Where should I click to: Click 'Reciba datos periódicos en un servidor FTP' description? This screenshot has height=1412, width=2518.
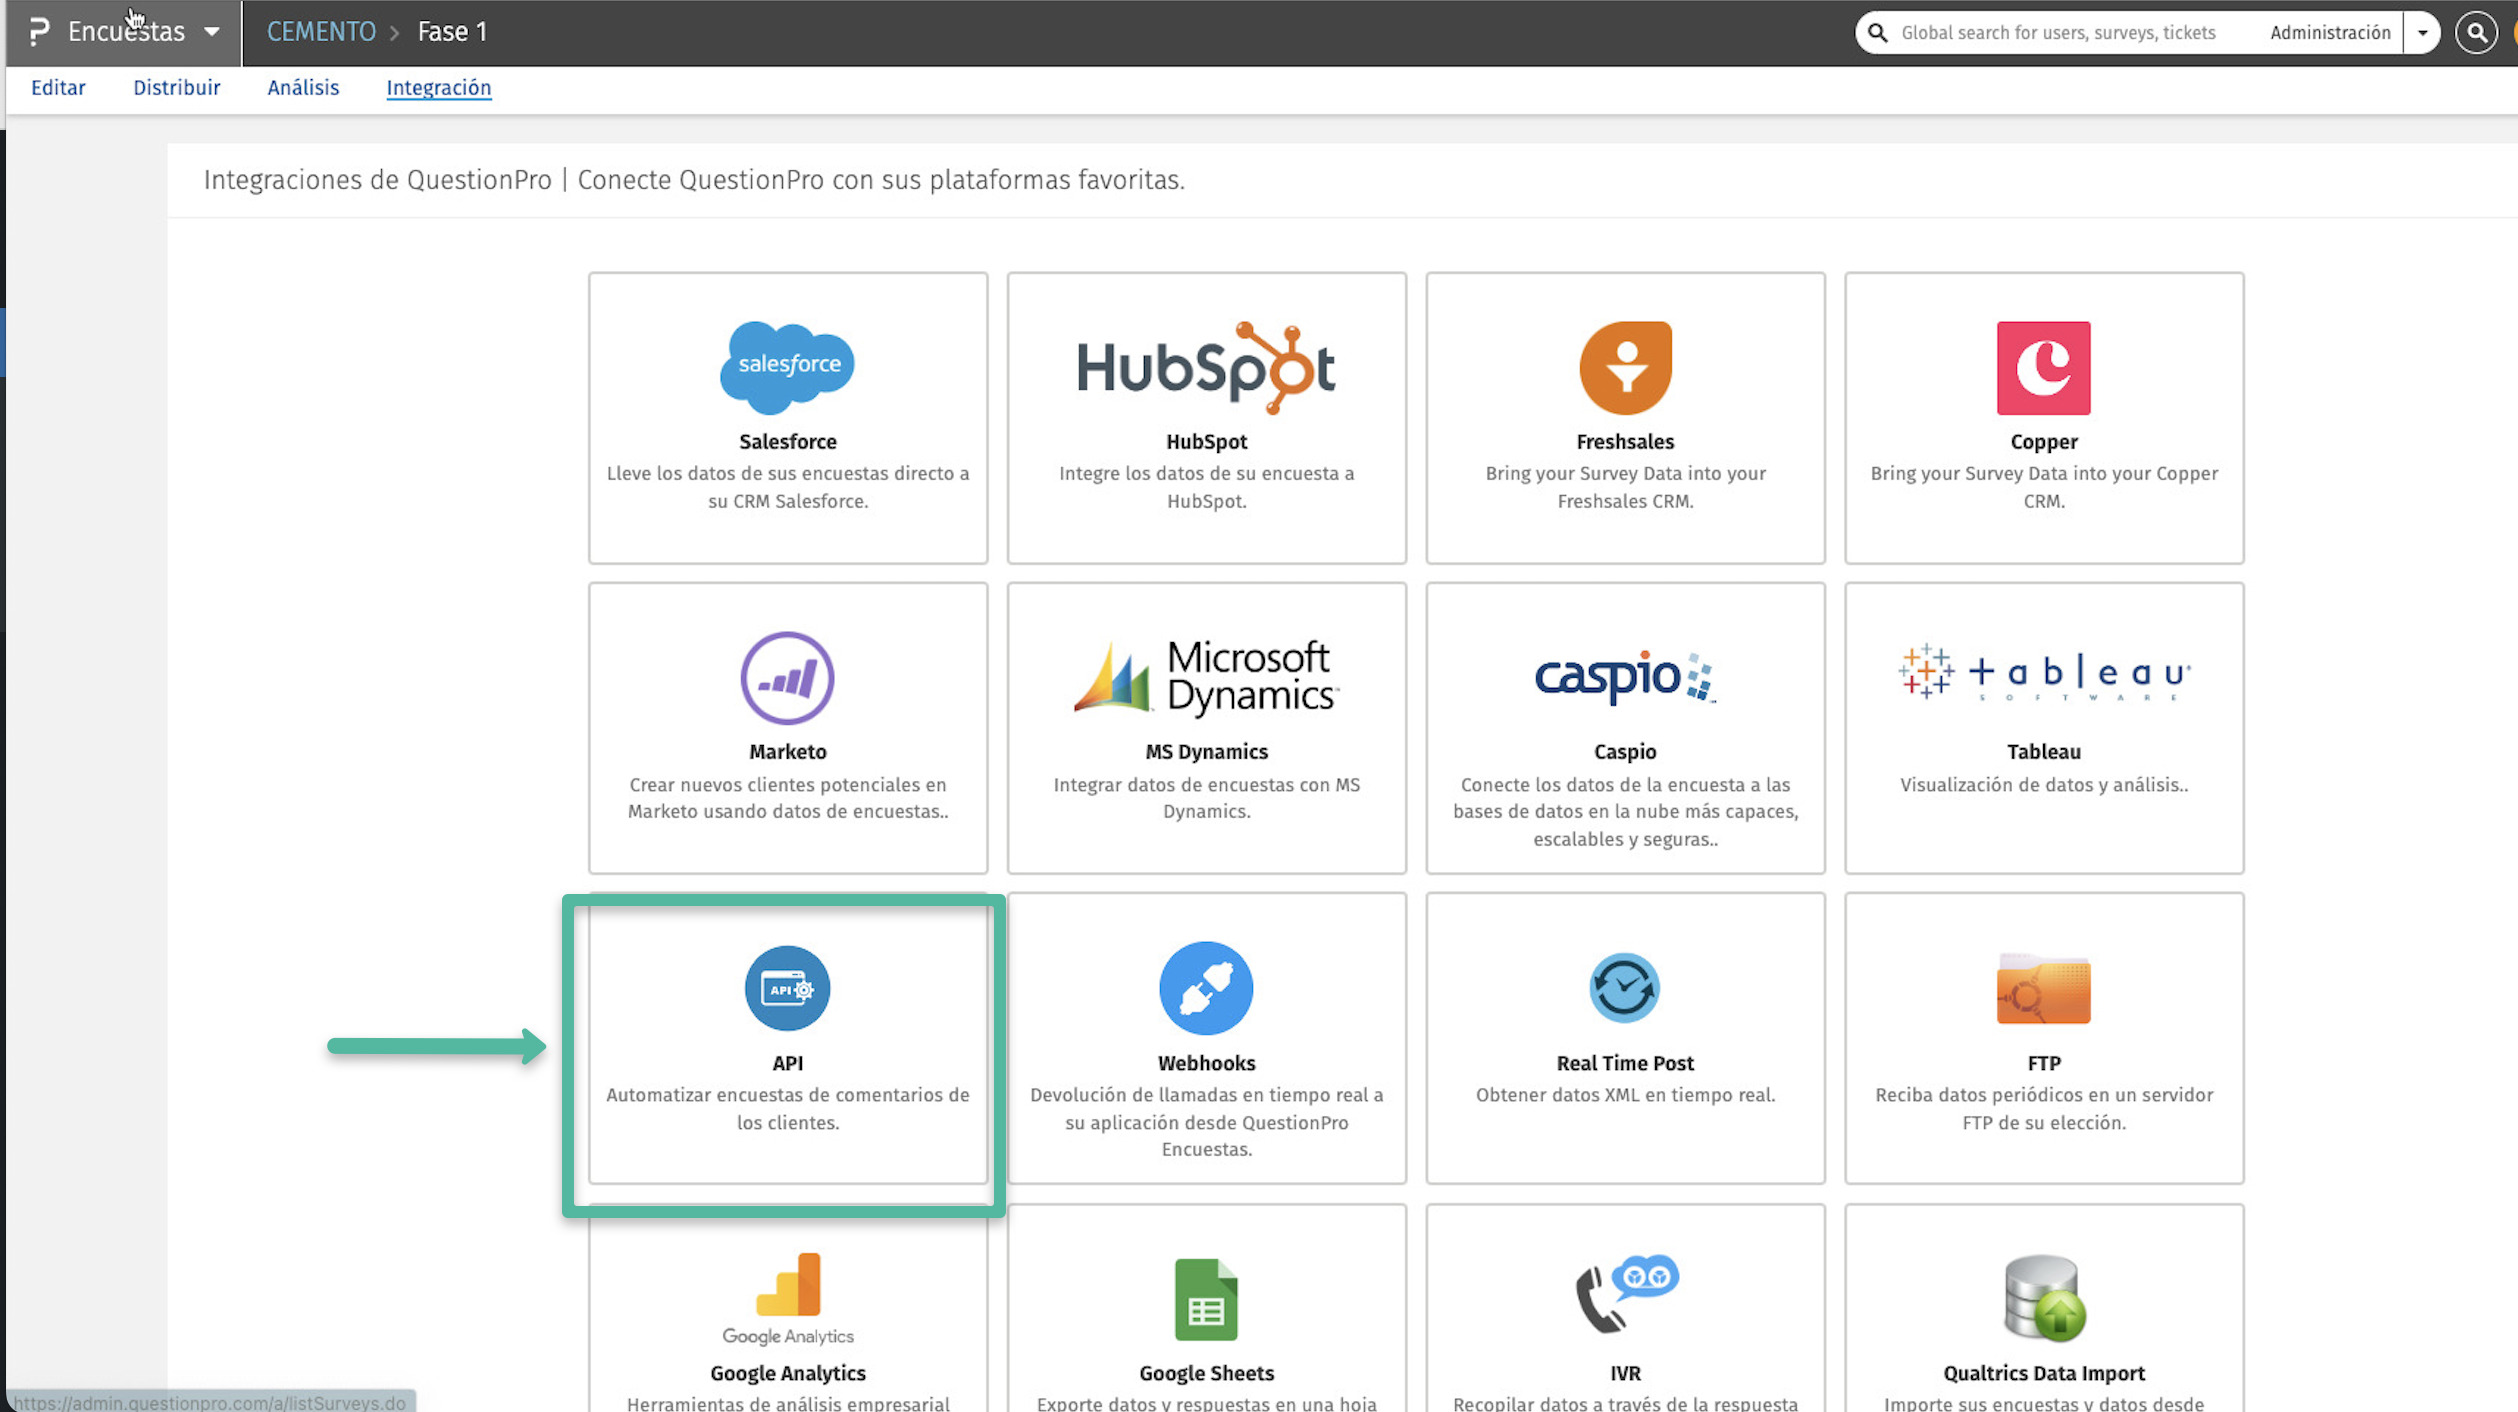(x=2044, y=1109)
